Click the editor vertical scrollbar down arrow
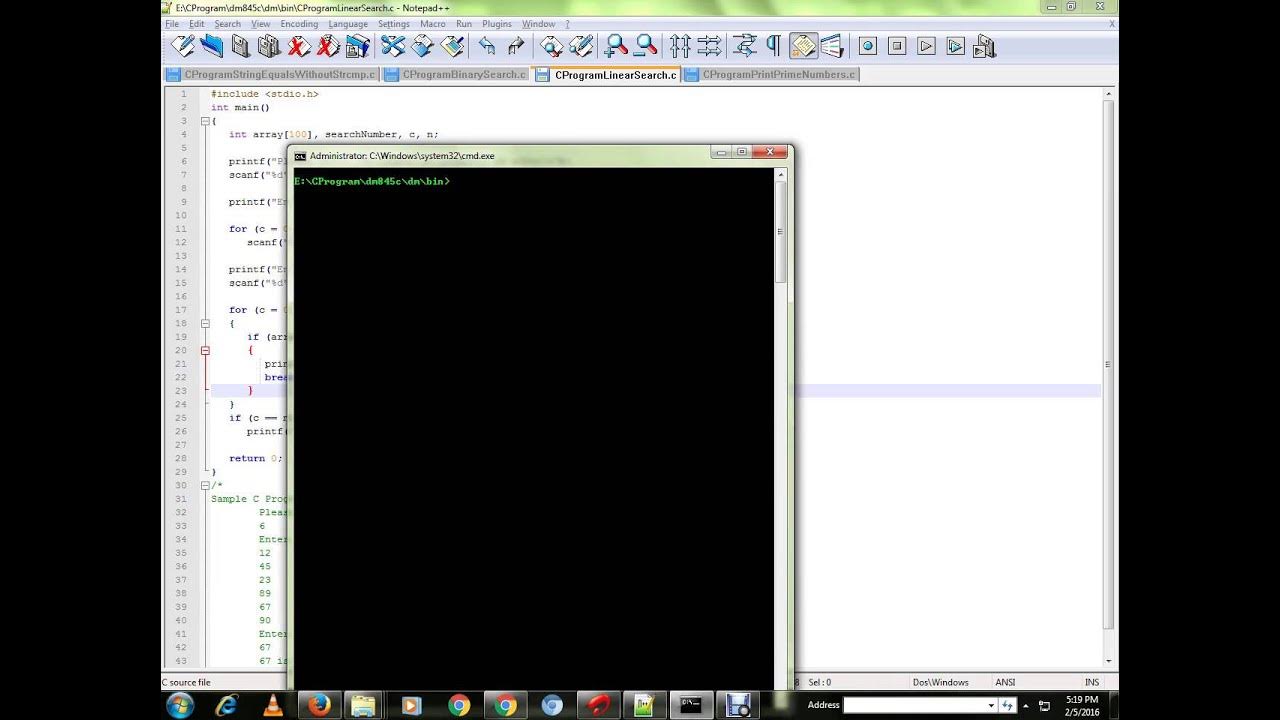1280x720 pixels. tap(1108, 661)
